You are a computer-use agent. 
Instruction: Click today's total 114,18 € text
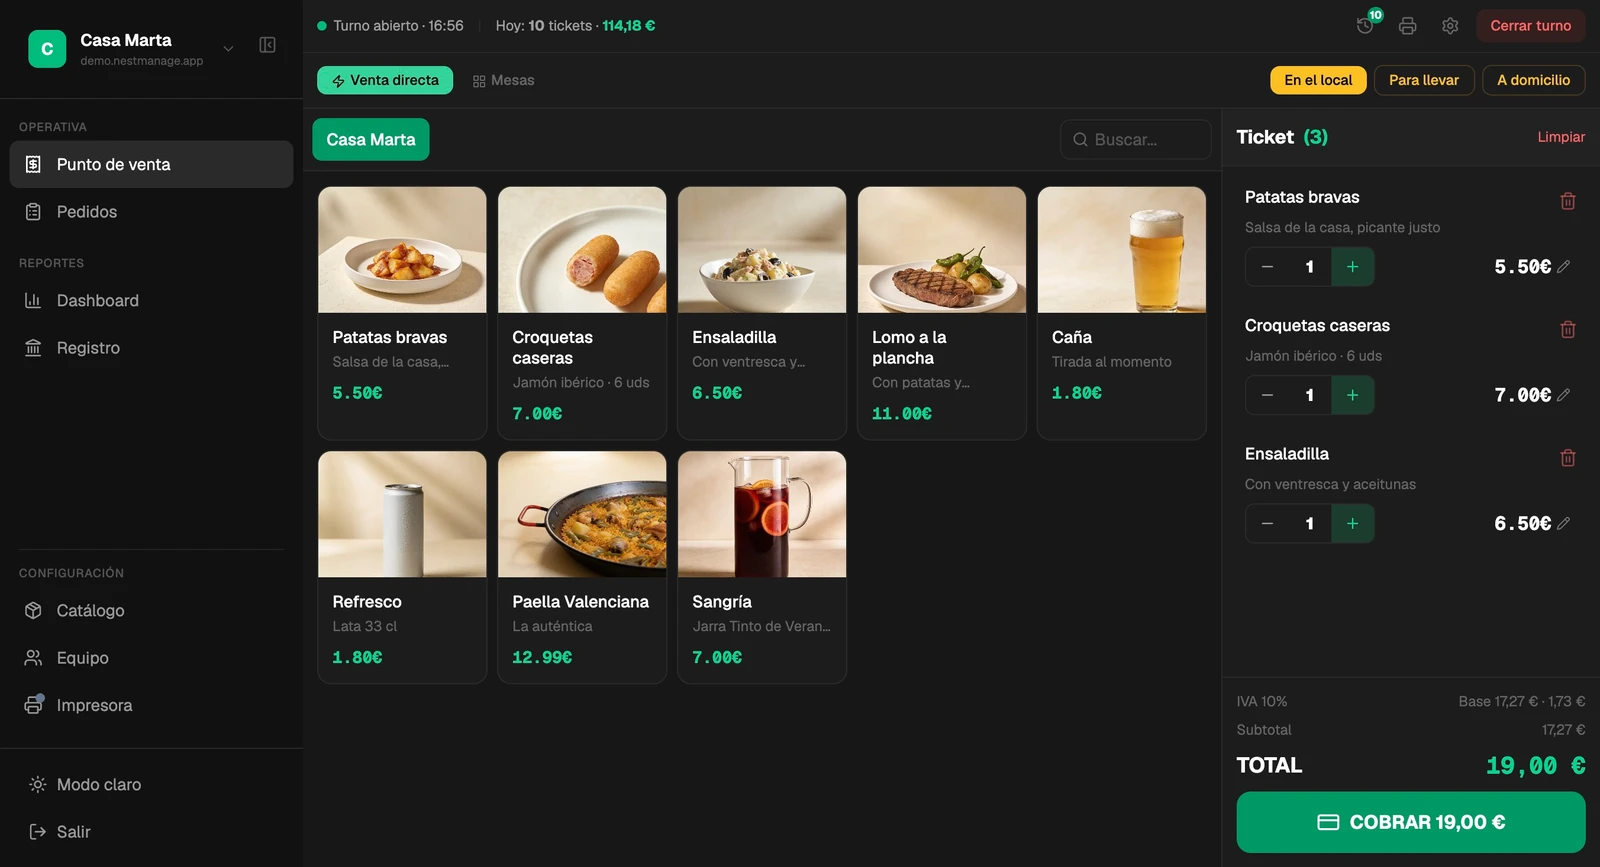coord(629,26)
